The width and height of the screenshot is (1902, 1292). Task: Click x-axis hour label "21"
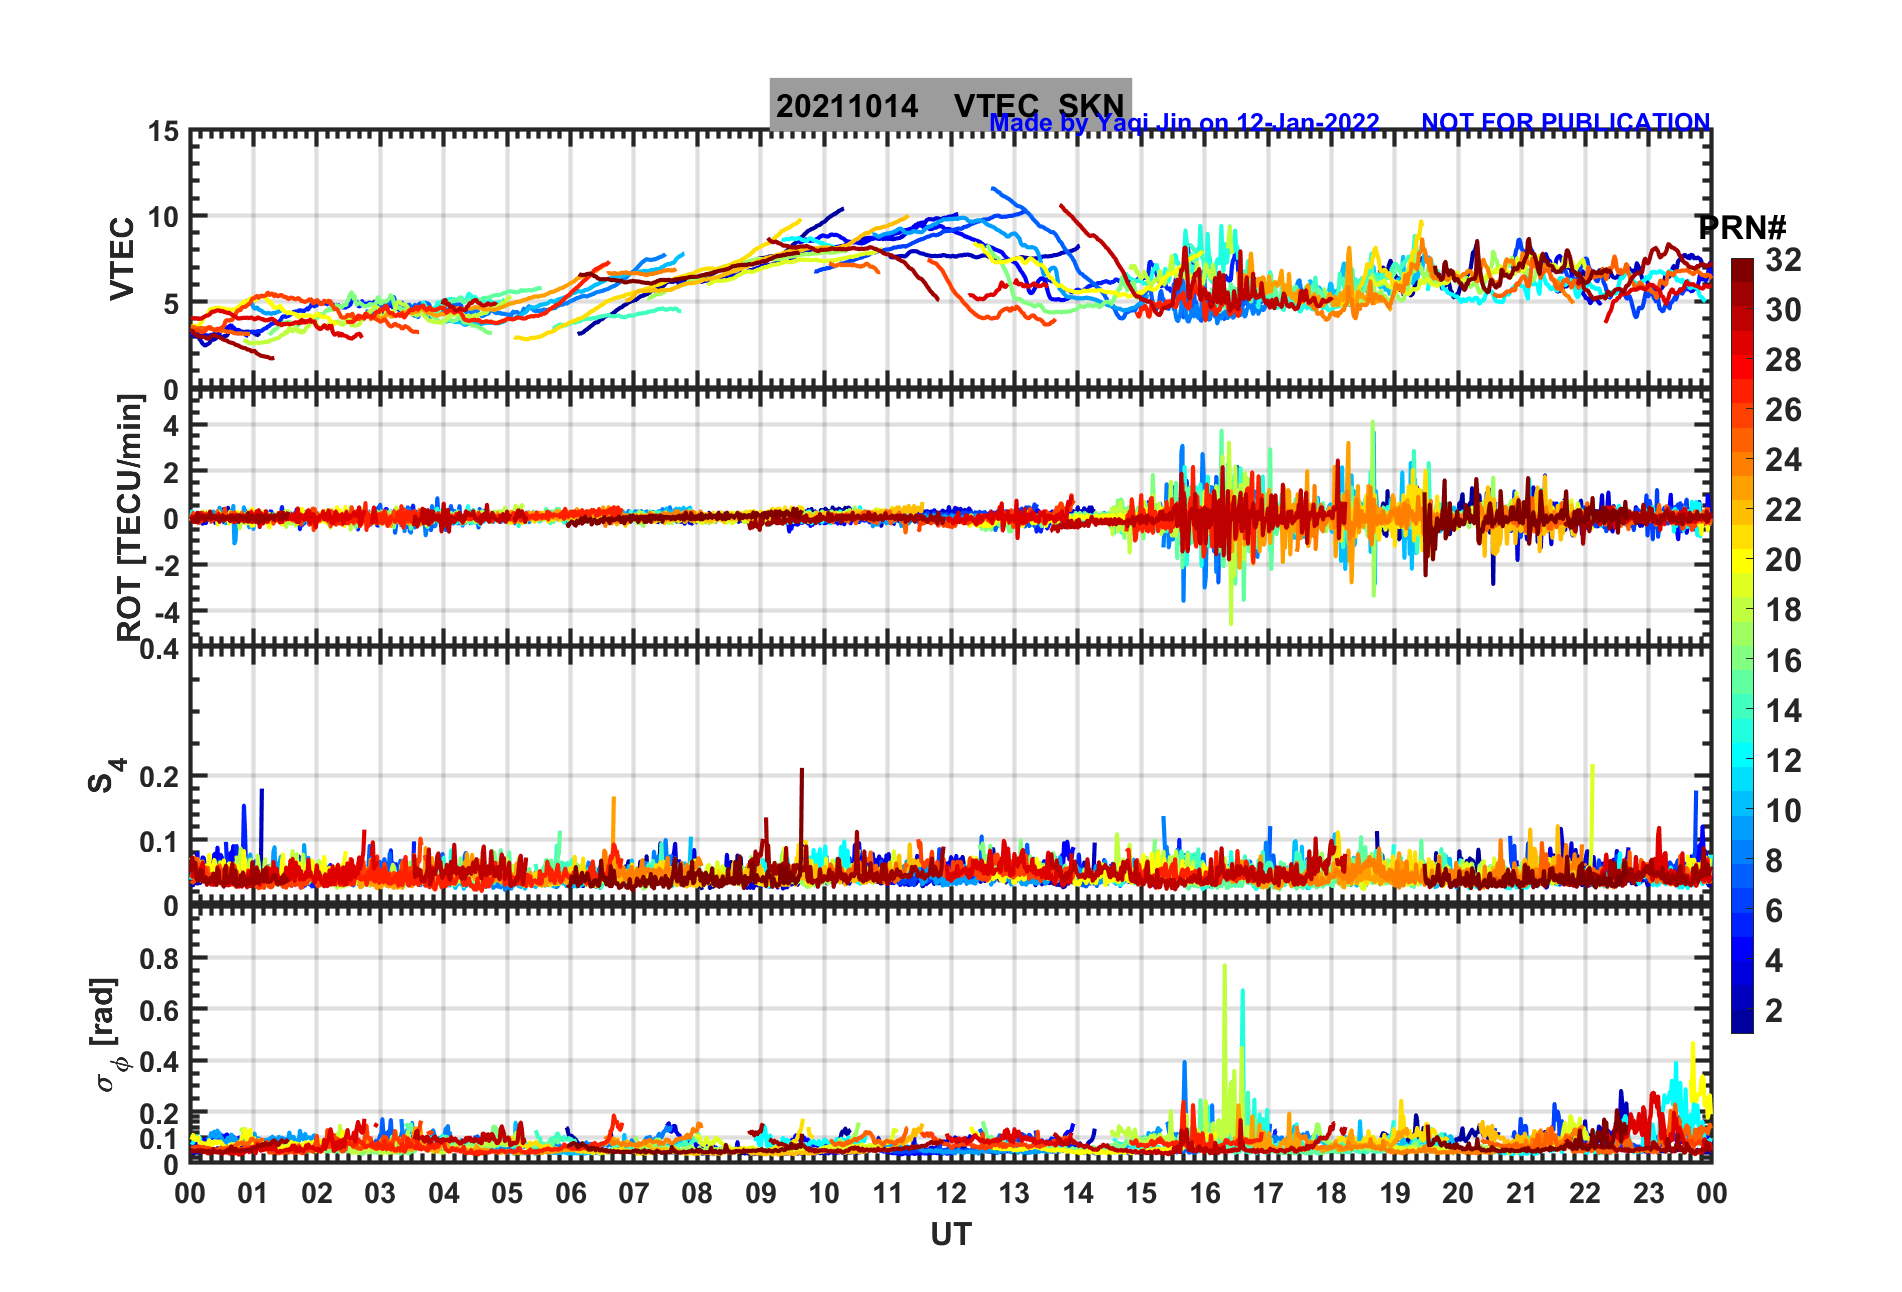(1522, 1193)
